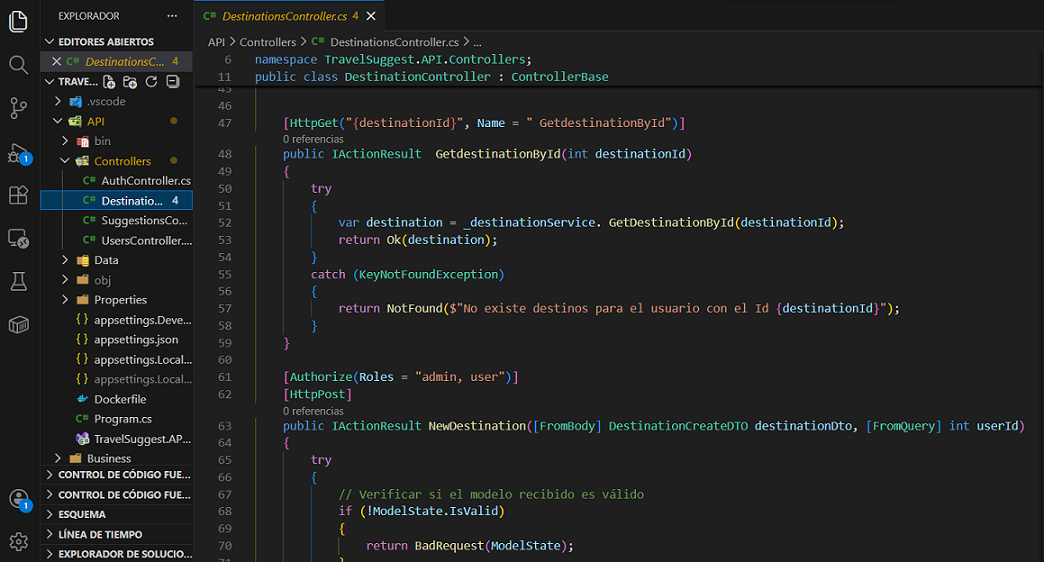Viewport: 1044px width, 562px height.
Task: Expand the EXPLORADOR DE SOLUCIO... panel
Action: tap(117, 554)
